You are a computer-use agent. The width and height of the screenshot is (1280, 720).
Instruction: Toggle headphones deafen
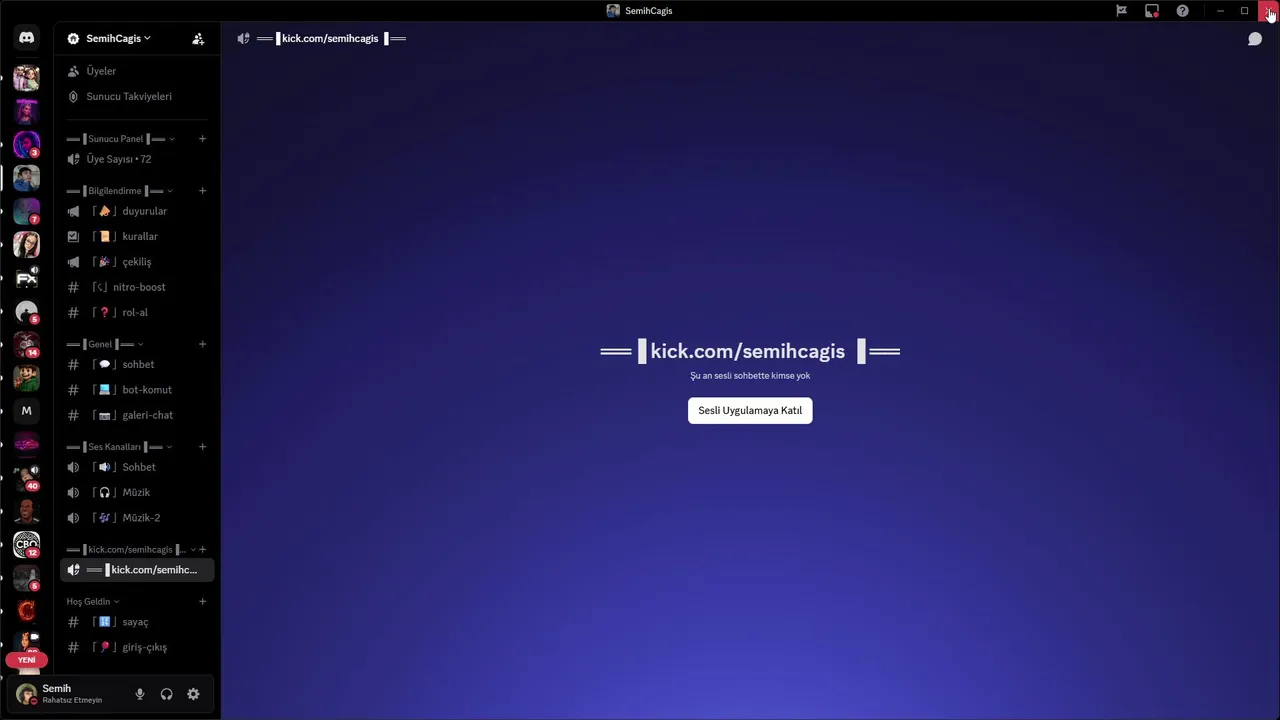coord(167,694)
